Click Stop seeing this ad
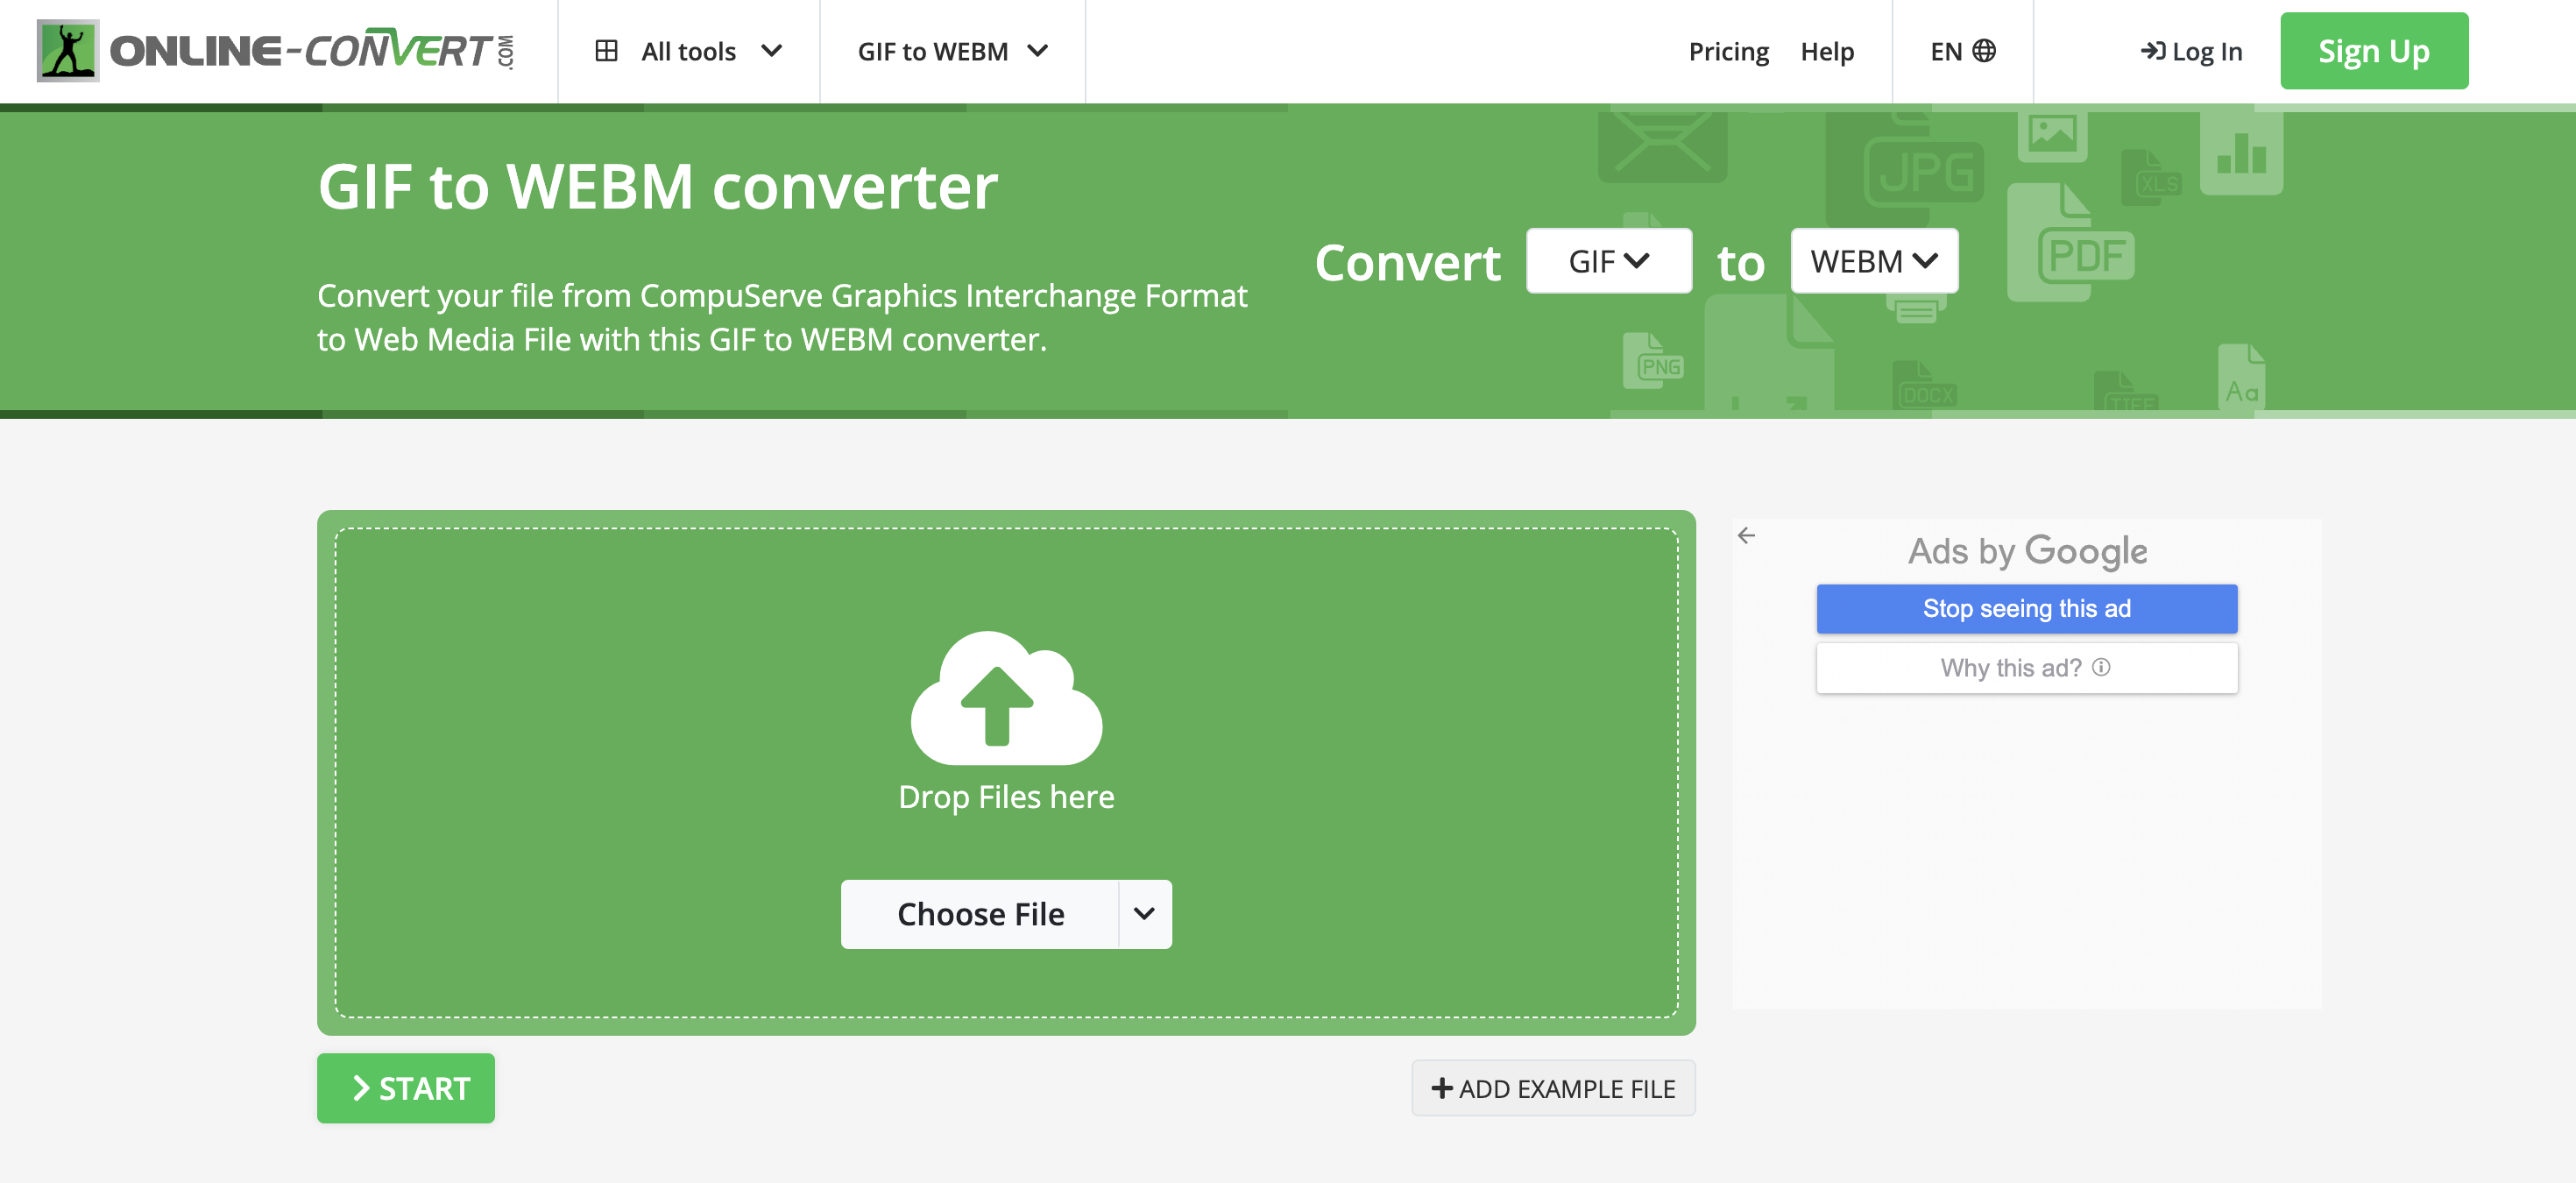The width and height of the screenshot is (2576, 1183). coord(2026,609)
